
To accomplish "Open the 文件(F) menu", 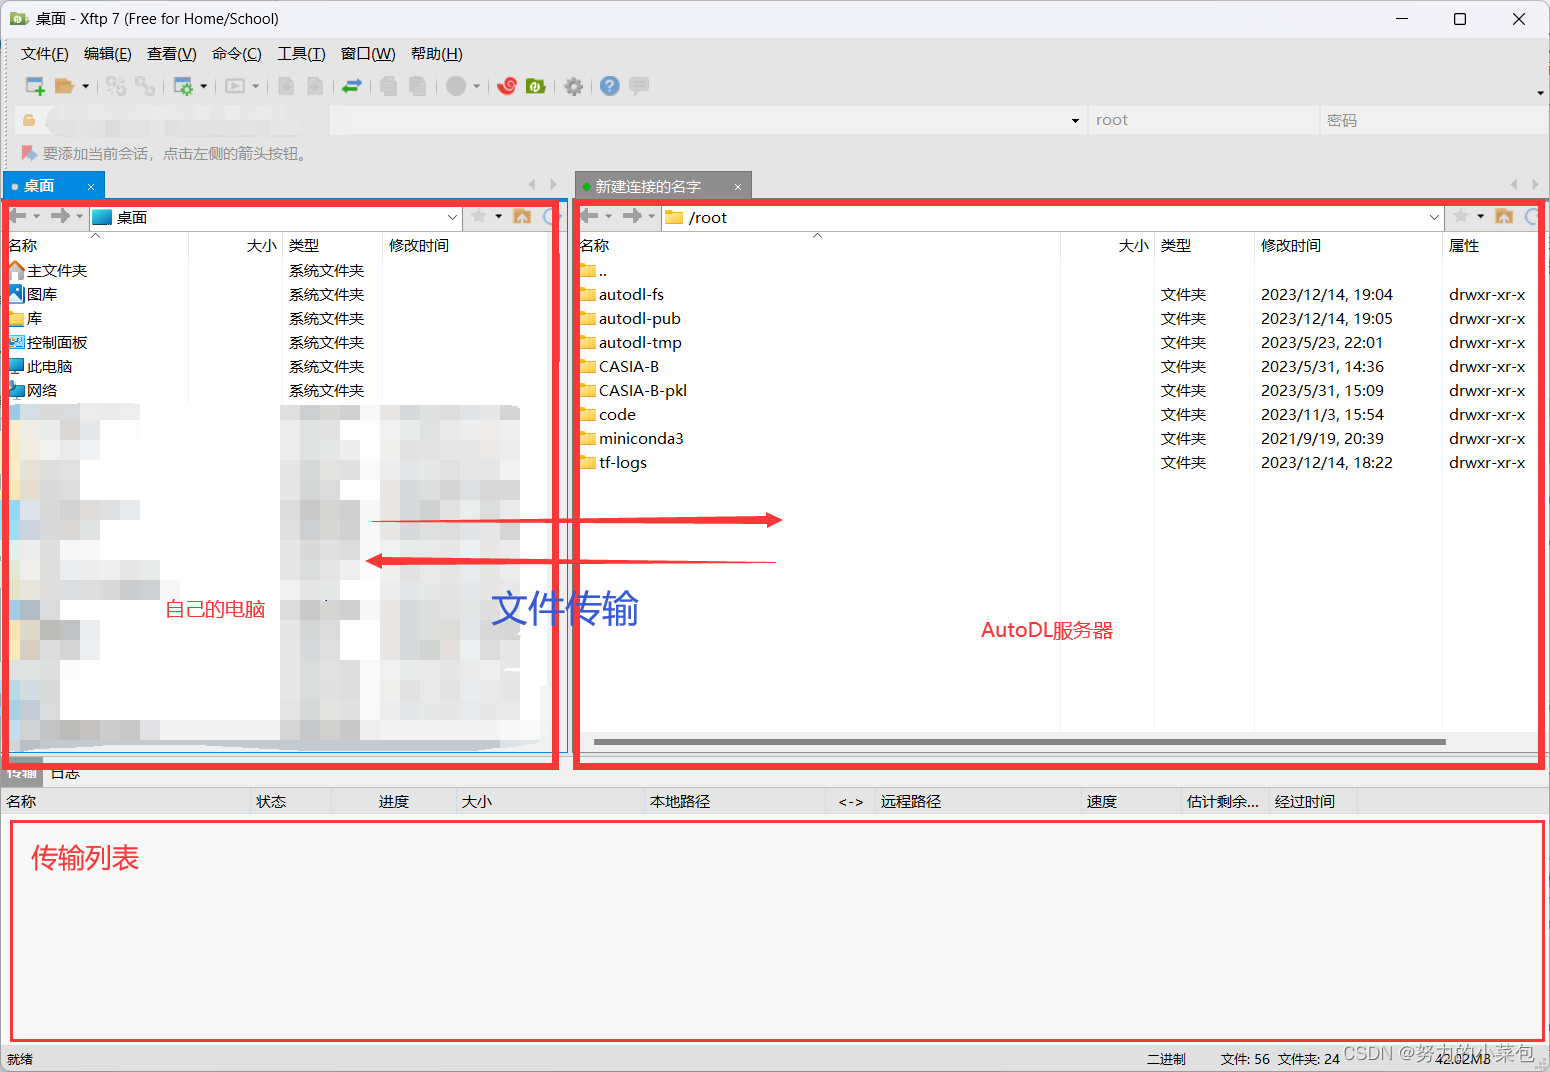I will click(x=45, y=54).
